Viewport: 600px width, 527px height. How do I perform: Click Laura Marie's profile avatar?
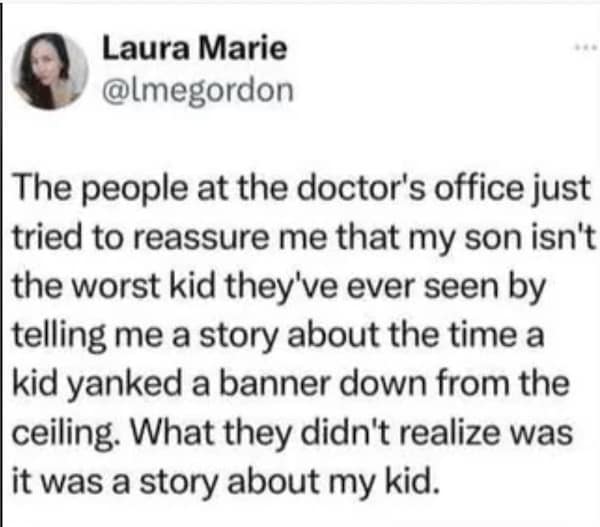pyautogui.click(x=50, y=70)
